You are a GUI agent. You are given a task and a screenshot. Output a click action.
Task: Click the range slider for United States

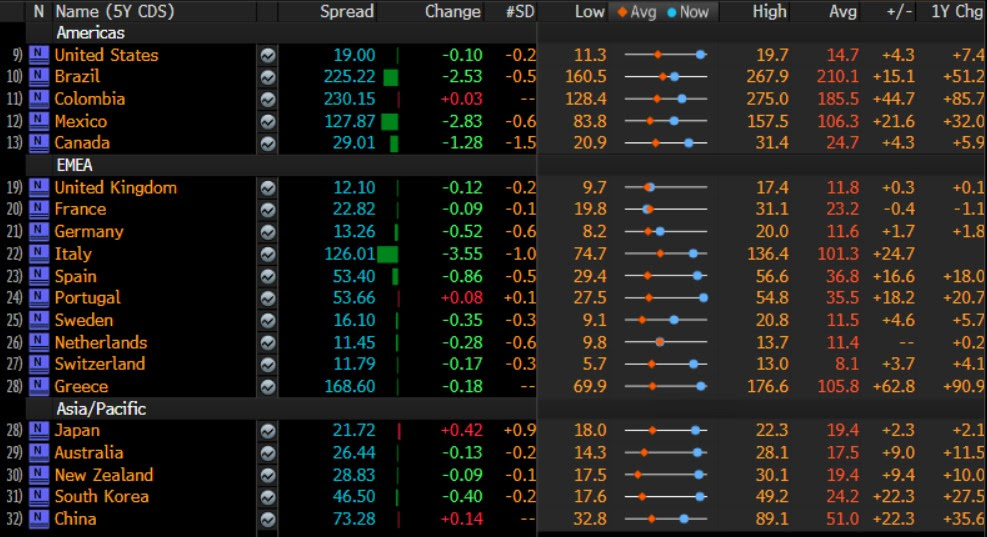pyautogui.click(x=665, y=55)
